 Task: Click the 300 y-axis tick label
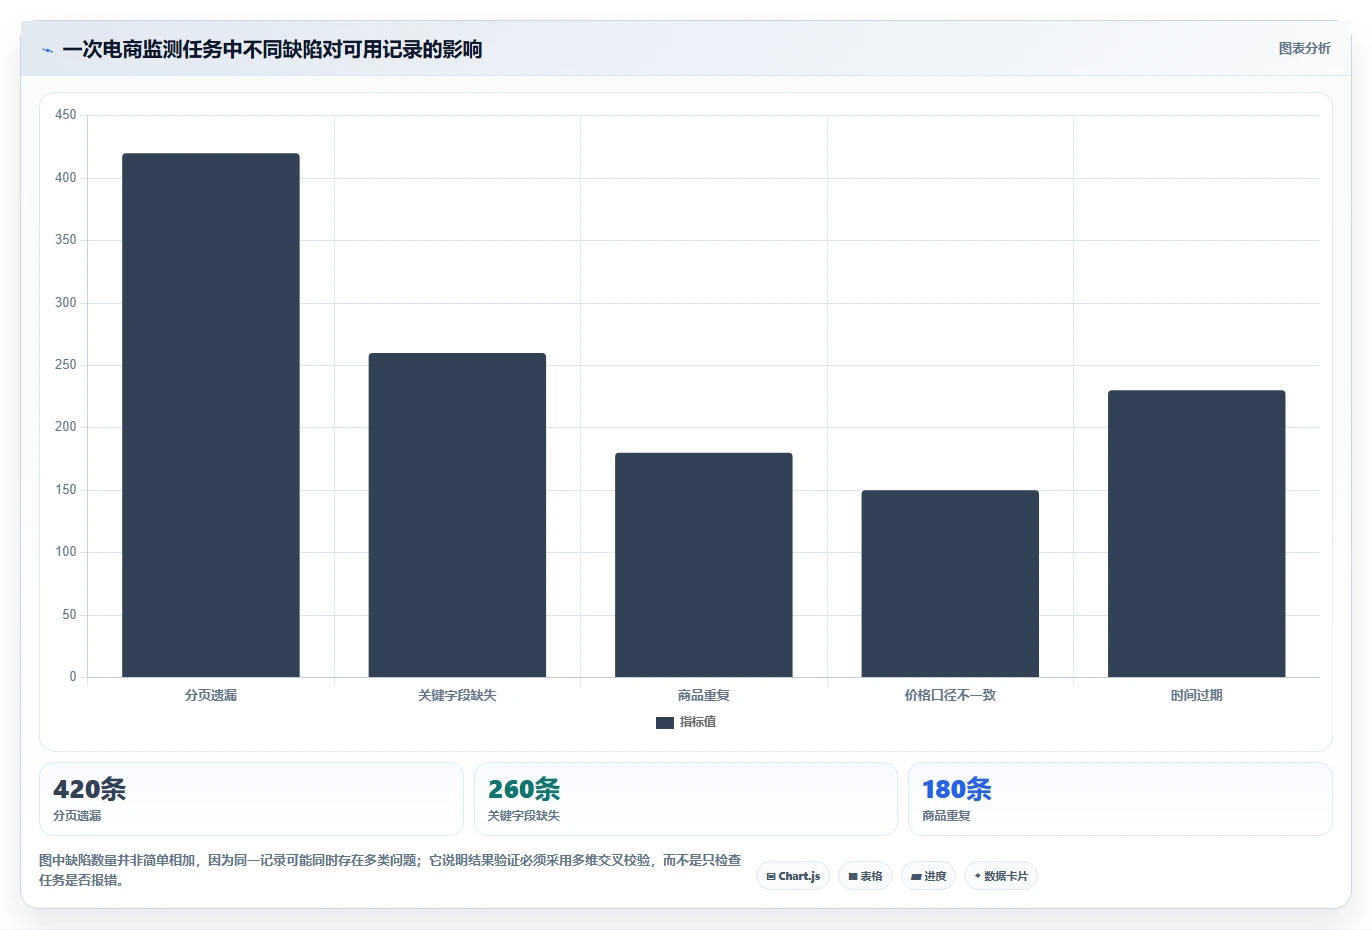pyautogui.click(x=65, y=303)
